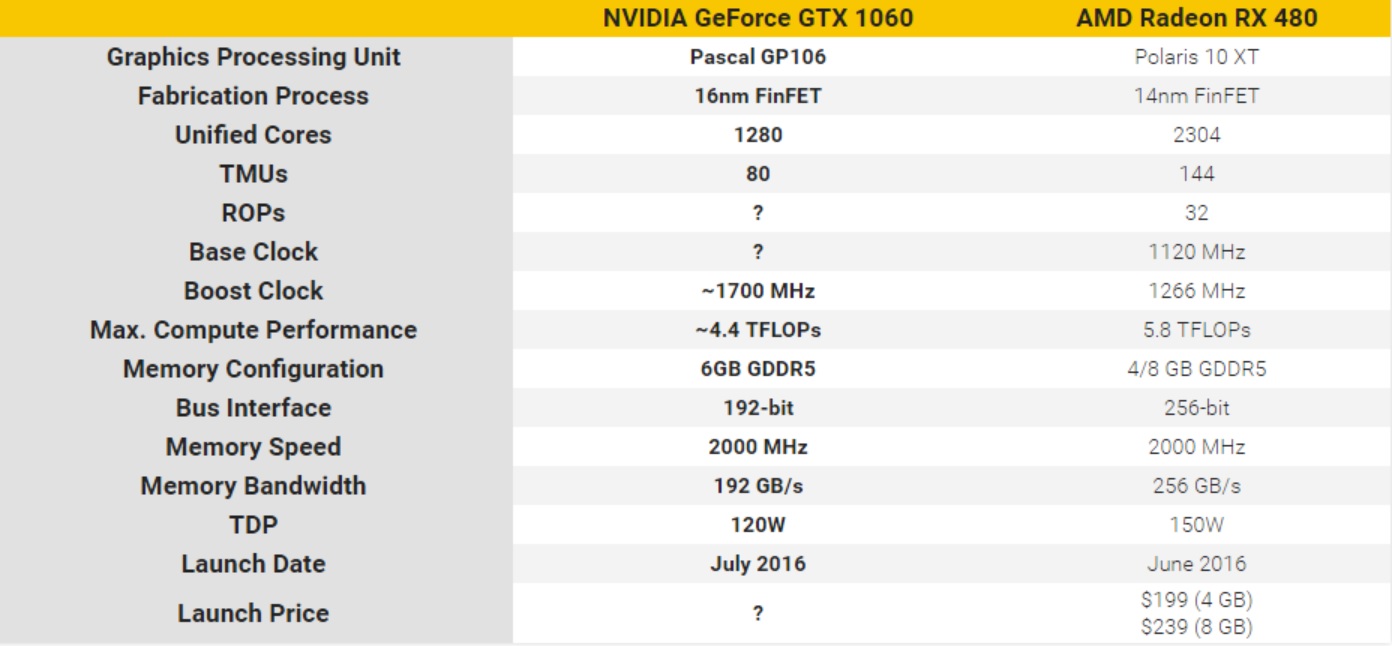
Task: Click the AMD Radeon RX 480 column header
Action: point(1196,18)
